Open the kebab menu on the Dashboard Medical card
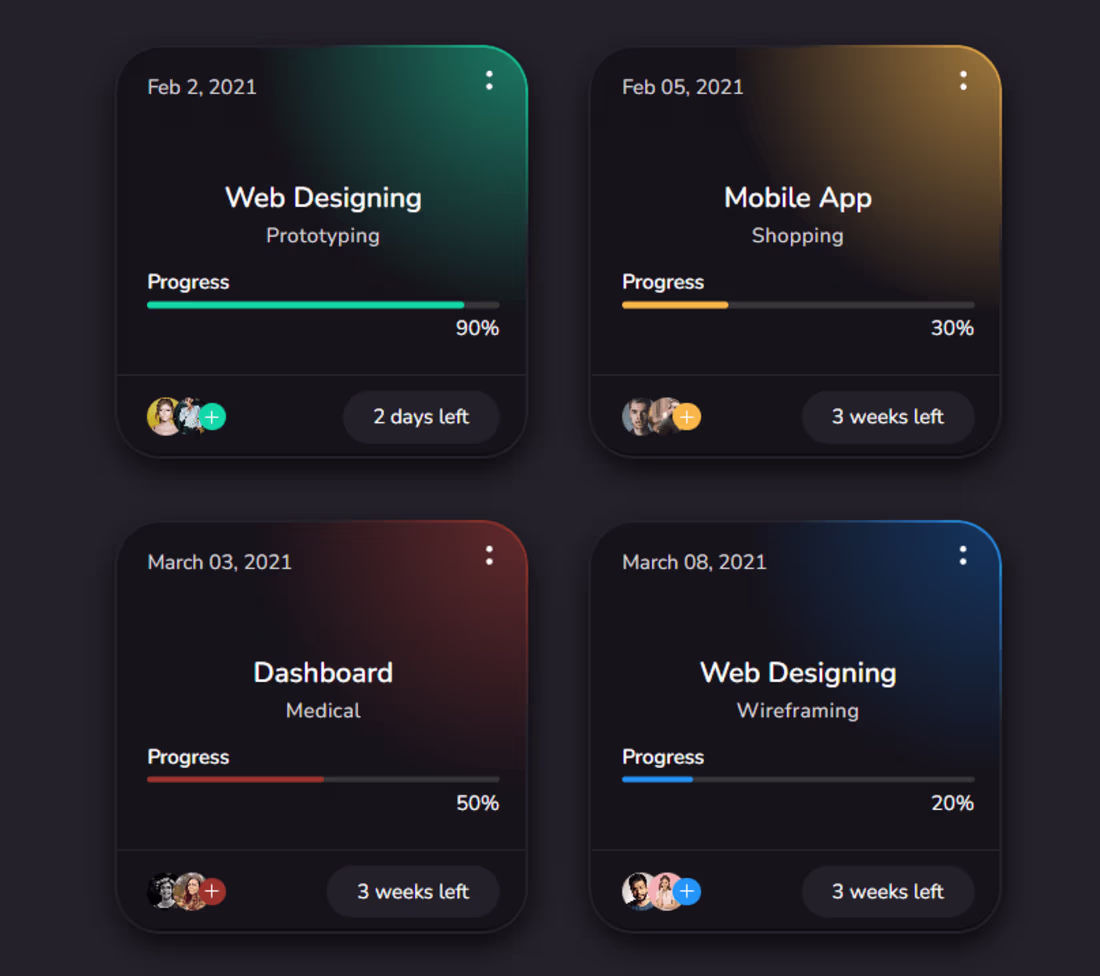This screenshot has width=1100, height=976. [x=489, y=556]
